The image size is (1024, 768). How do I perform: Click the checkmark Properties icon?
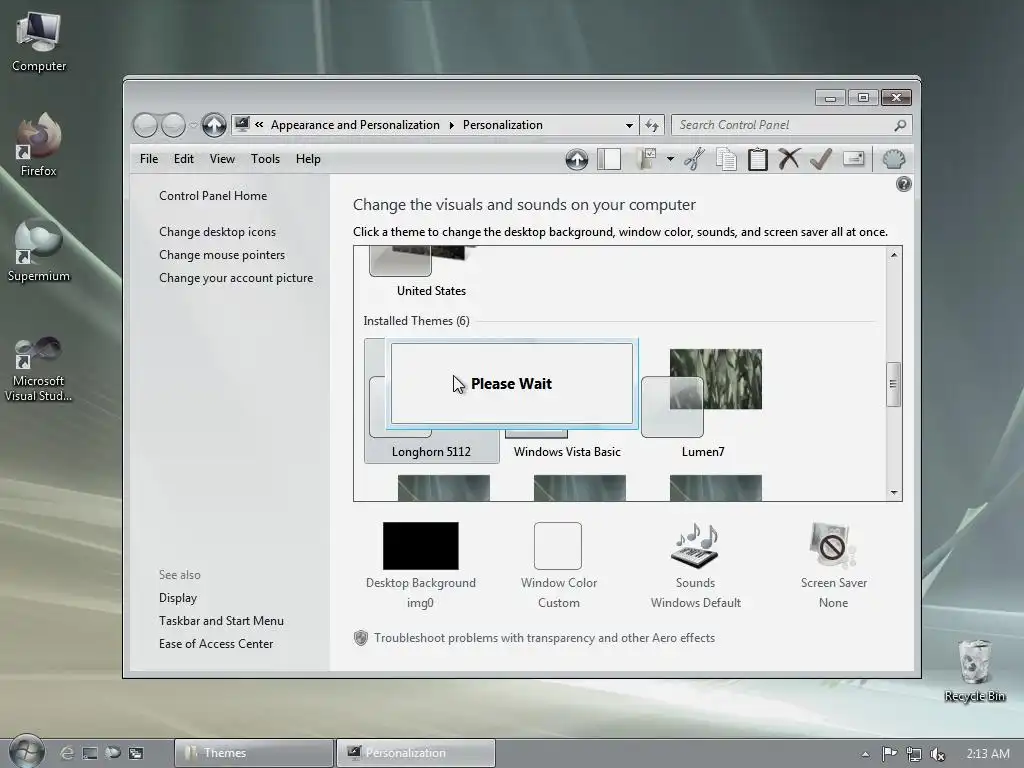click(x=821, y=159)
